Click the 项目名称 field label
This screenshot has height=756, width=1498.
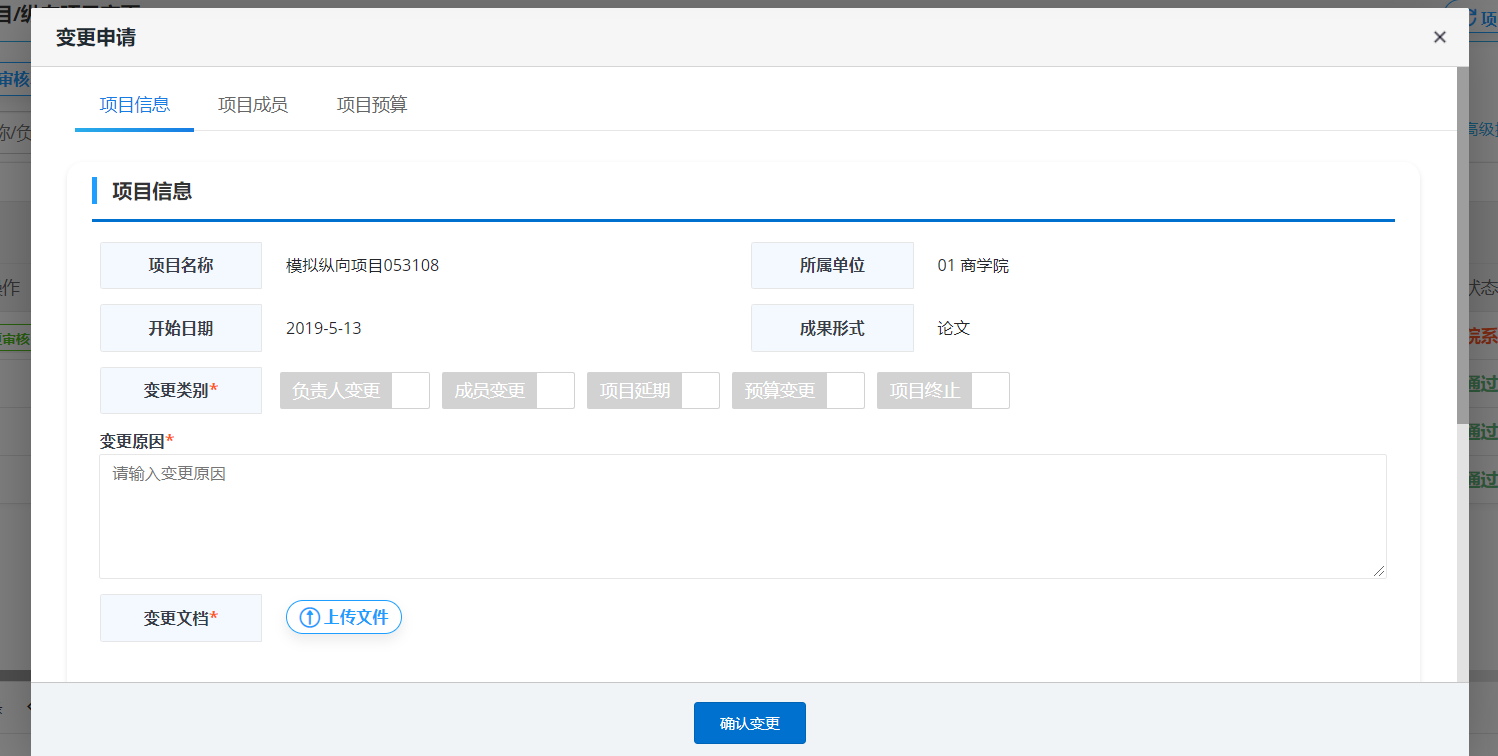click(181, 266)
